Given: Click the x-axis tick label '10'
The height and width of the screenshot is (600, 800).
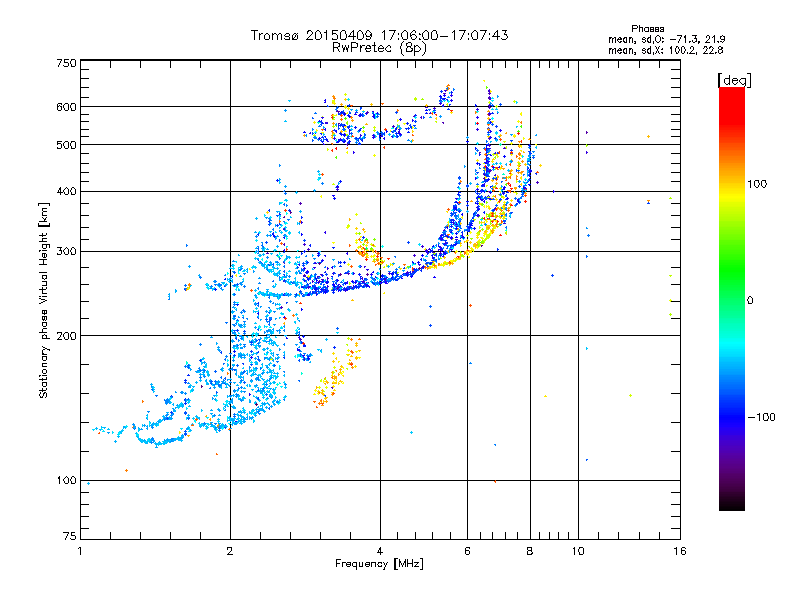Looking at the screenshot, I should [578, 551].
